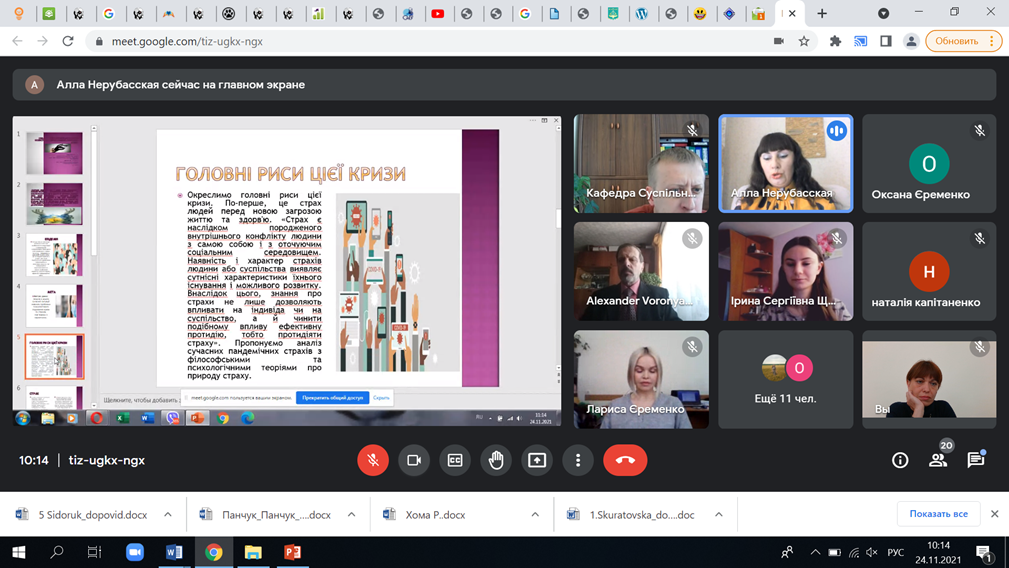The image size is (1009, 568).
Task: Select Оксана Єременко participant tile
Action: [x=929, y=163]
